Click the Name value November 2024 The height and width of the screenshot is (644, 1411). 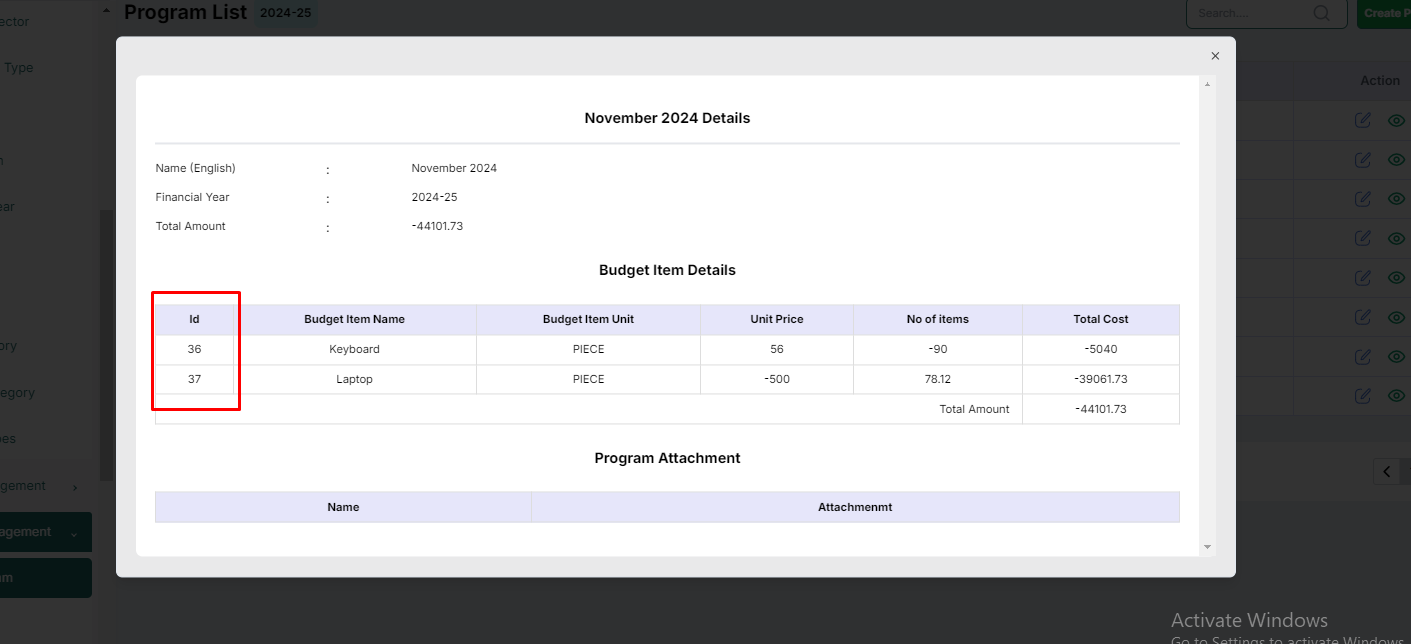454,168
